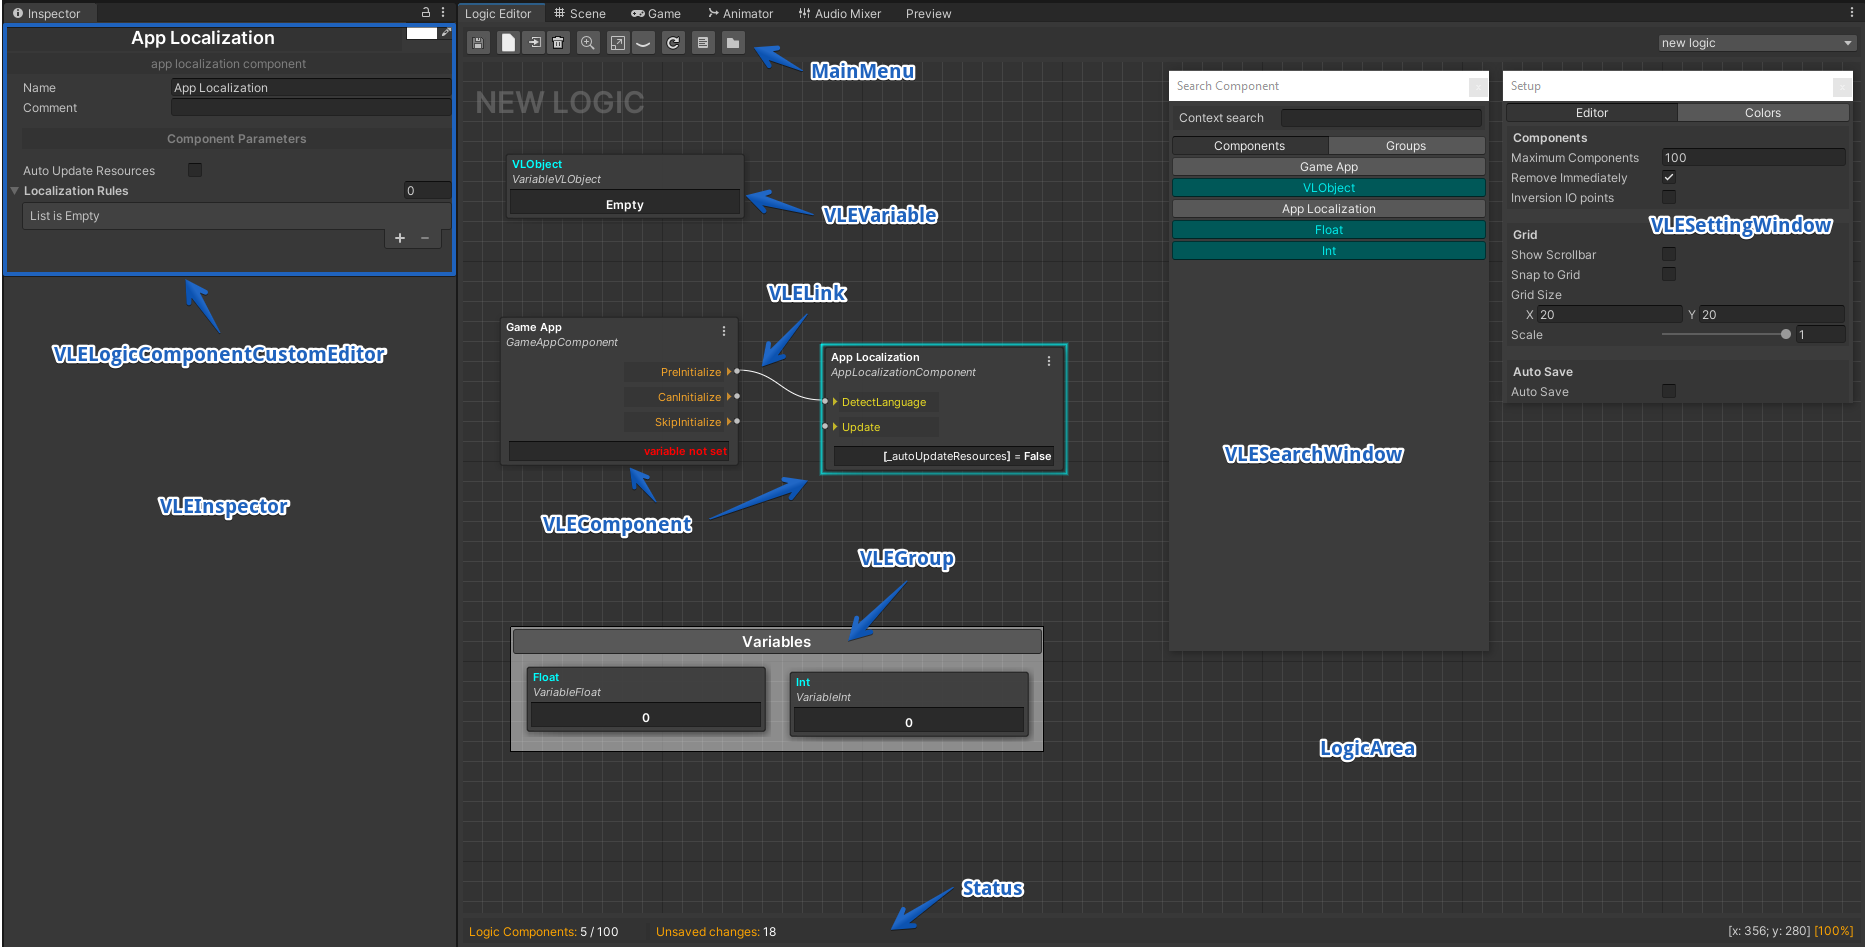This screenshot has height=947, width=1865.
Task: Switch to the Scene tab
Action: pyautogui.click(x=579, y=13)
